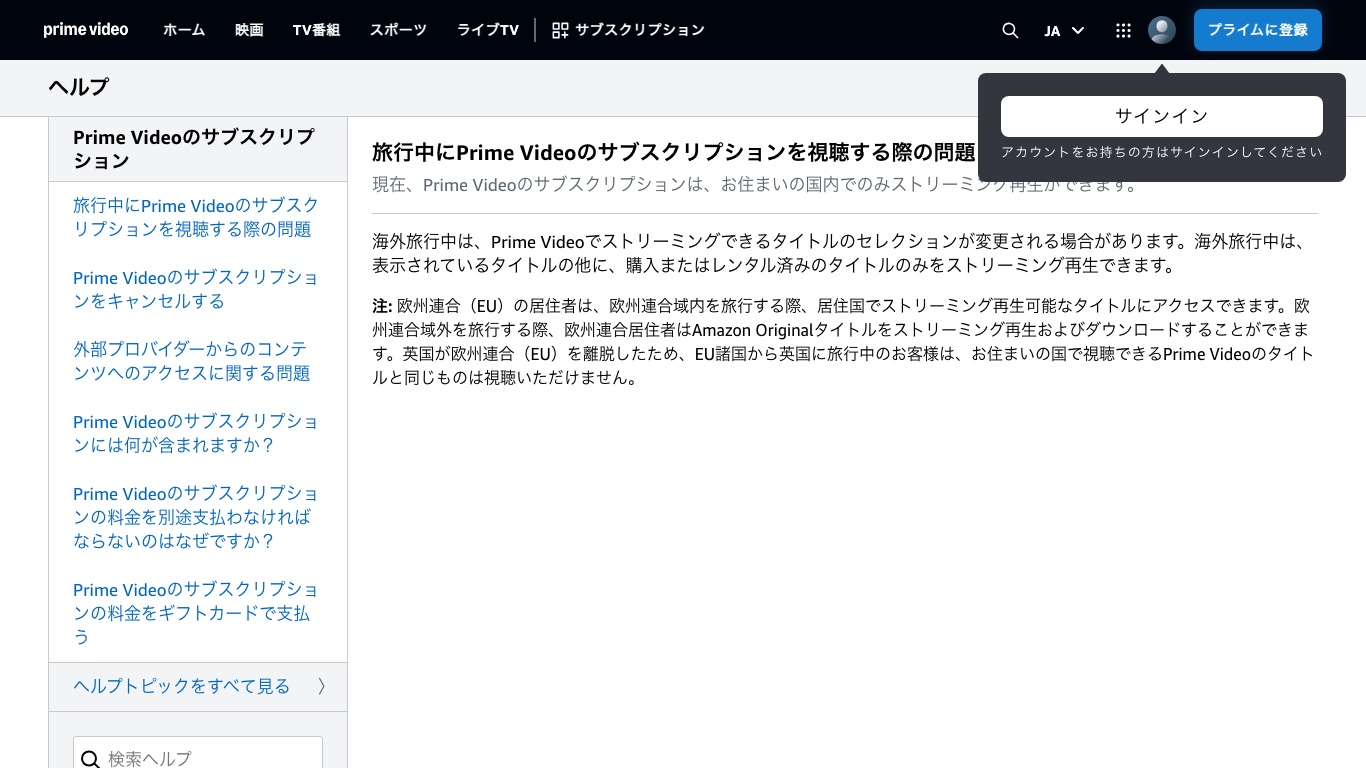Viewport: 1366px width, 768px height.
Task: Expand ヘルプトピックをすべて見る
Action: pos(198,686)
